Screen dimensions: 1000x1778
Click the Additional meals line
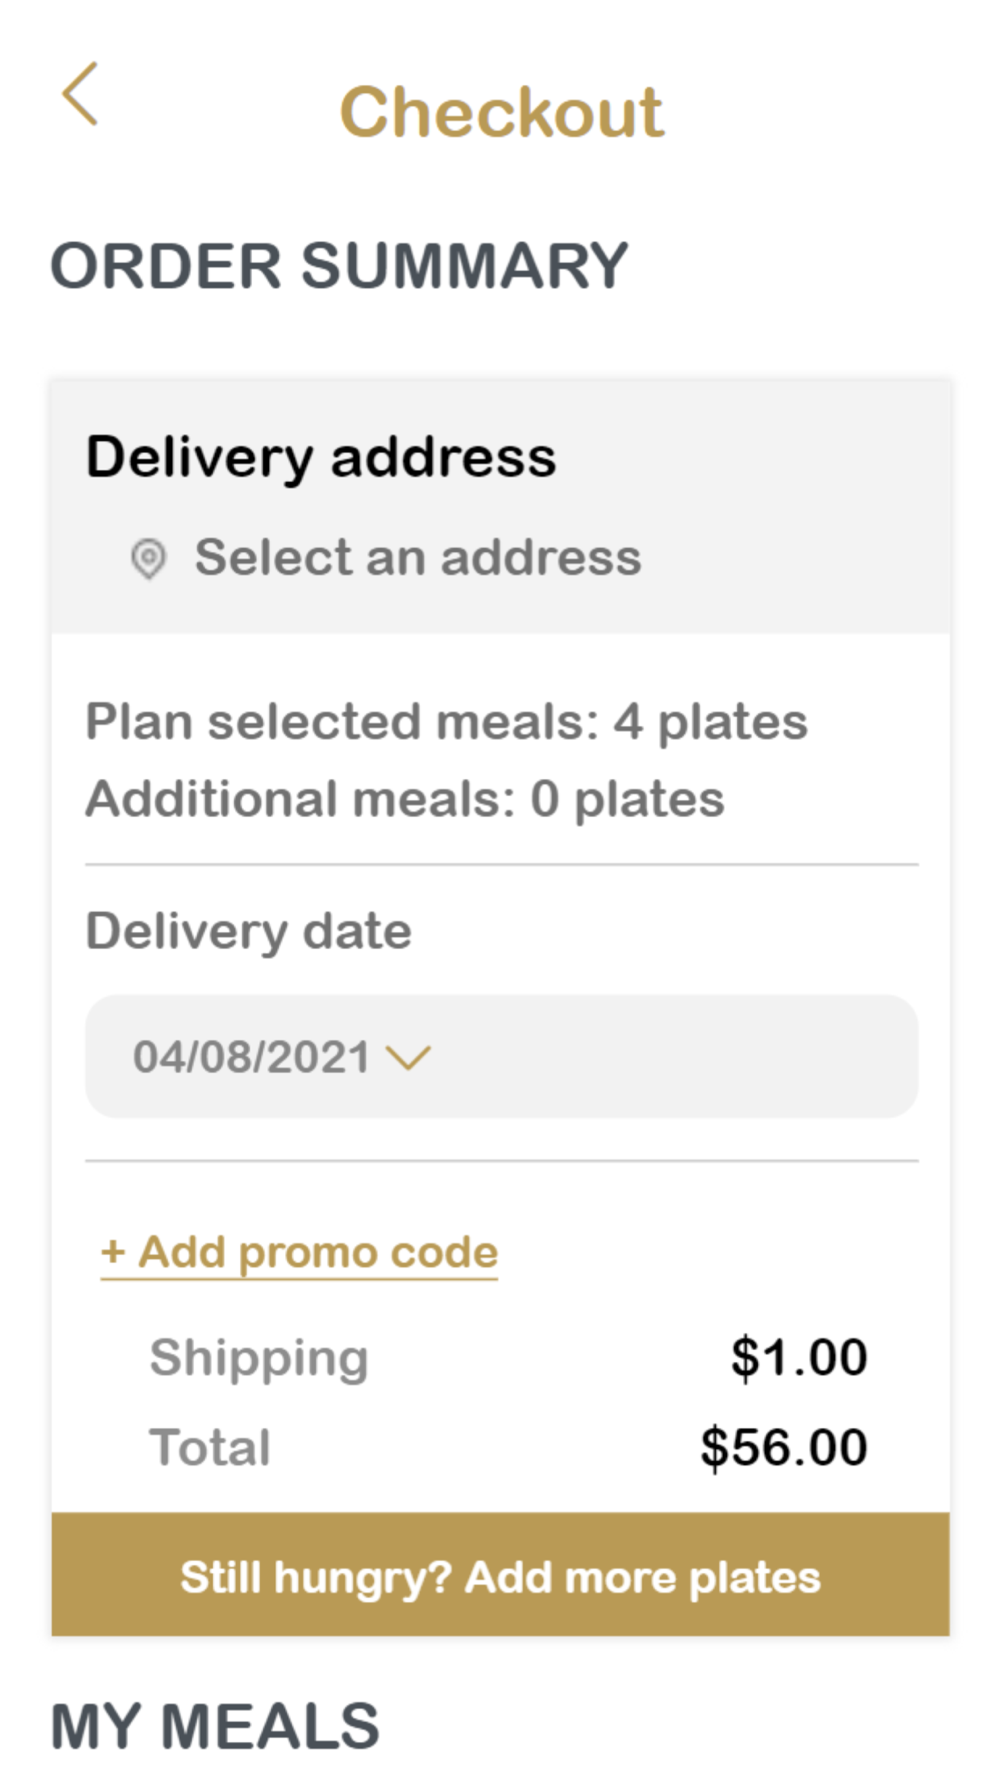pyautogui.click(x=404, y=799)
